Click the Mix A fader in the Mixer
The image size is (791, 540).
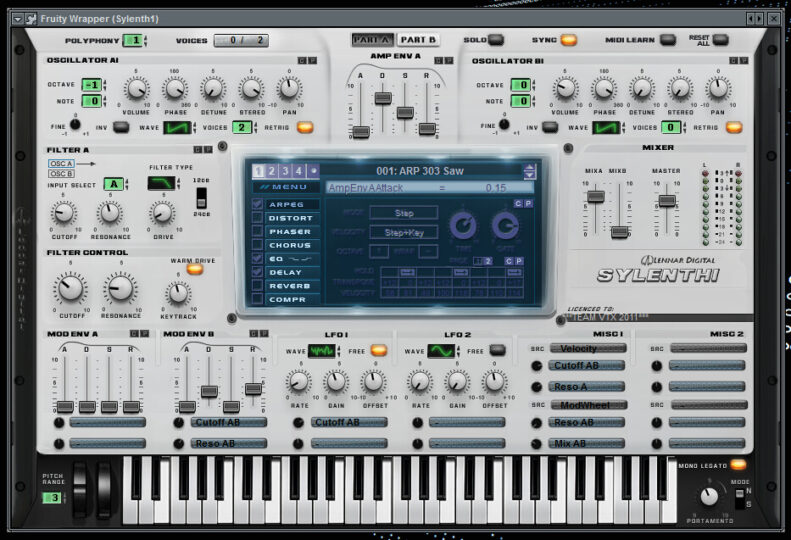tap(595, 196)
